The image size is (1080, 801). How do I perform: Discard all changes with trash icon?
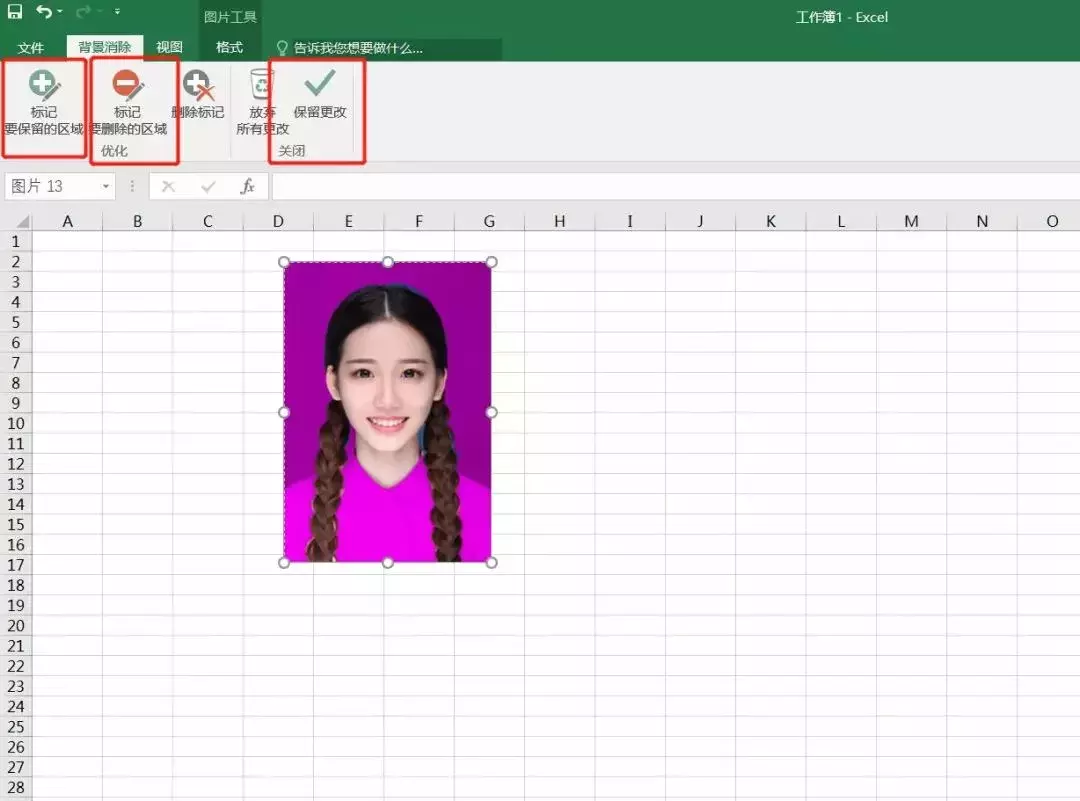(262, 102)
